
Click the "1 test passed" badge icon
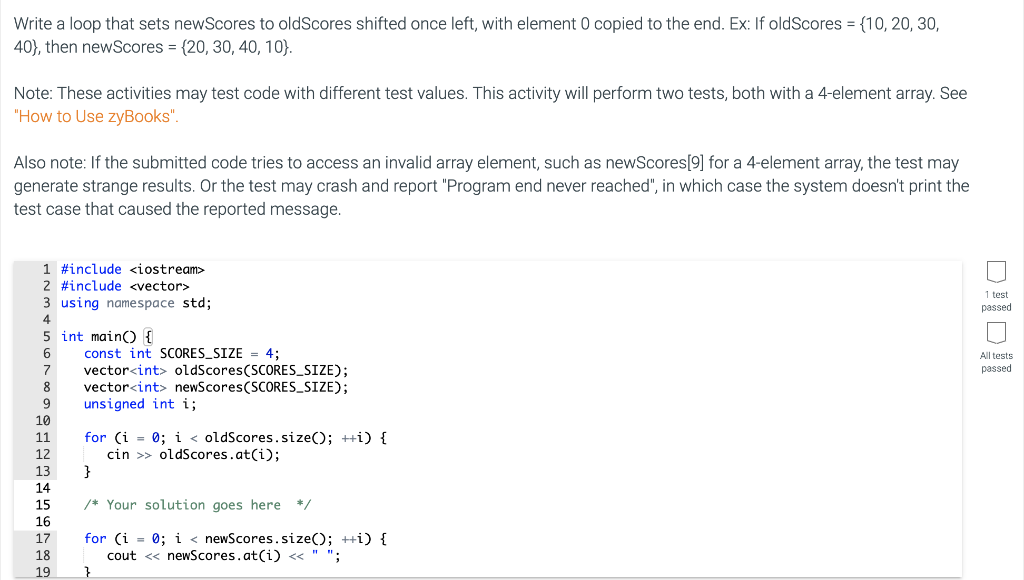996,271
